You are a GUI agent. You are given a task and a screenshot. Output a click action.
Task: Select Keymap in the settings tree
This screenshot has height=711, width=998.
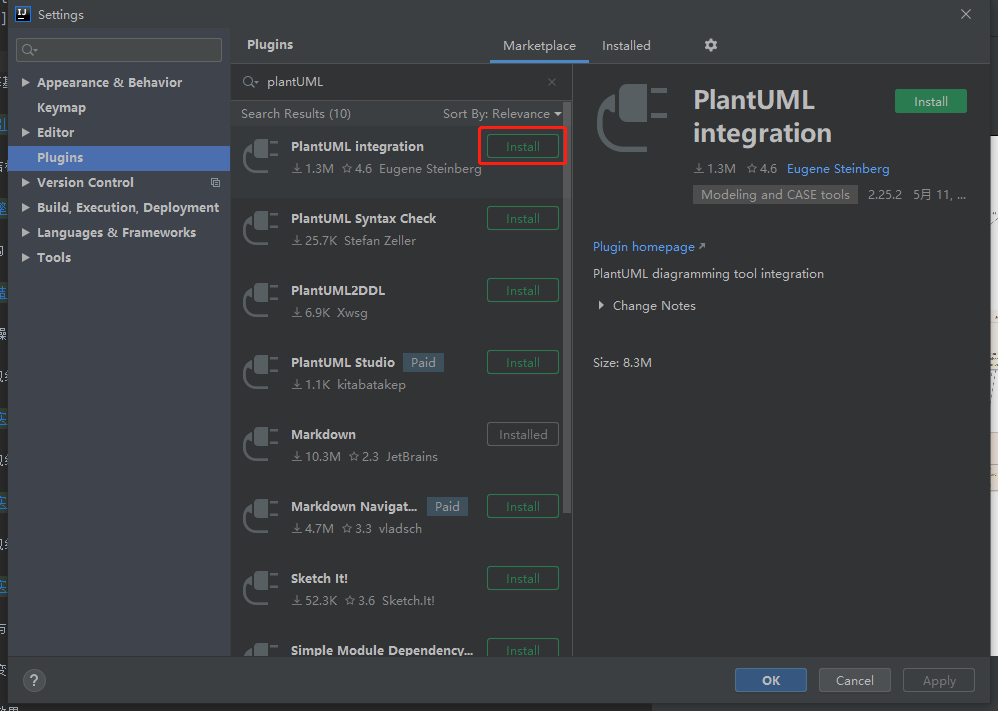click(61, 108)
